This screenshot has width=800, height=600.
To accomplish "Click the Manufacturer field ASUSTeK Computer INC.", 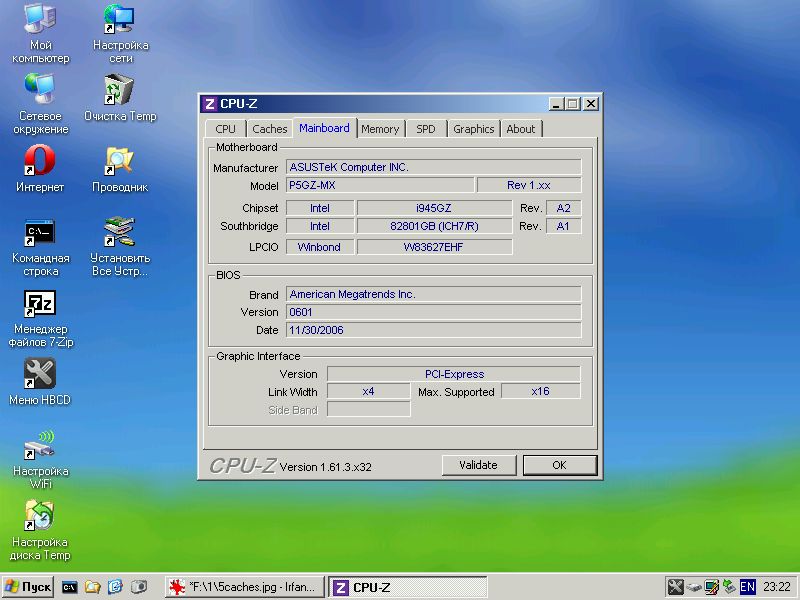I will (x=434, y=167).
